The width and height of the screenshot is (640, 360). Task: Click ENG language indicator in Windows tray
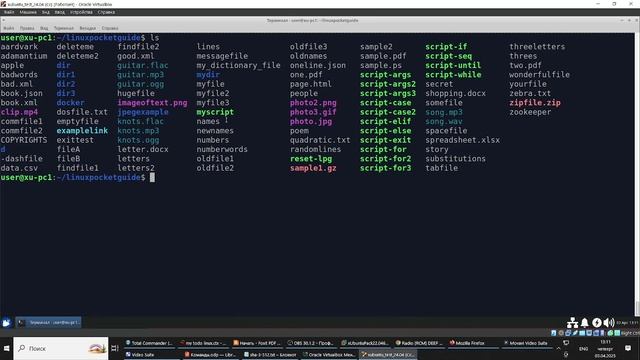tap(584, 349)
